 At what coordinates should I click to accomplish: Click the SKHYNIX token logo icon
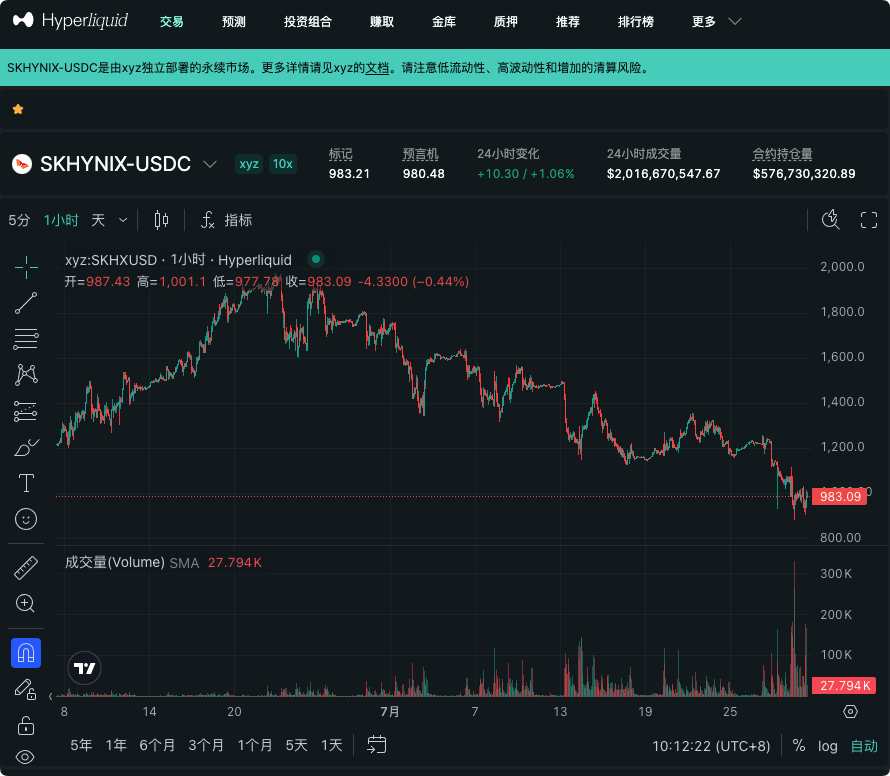tap(22, 164)
